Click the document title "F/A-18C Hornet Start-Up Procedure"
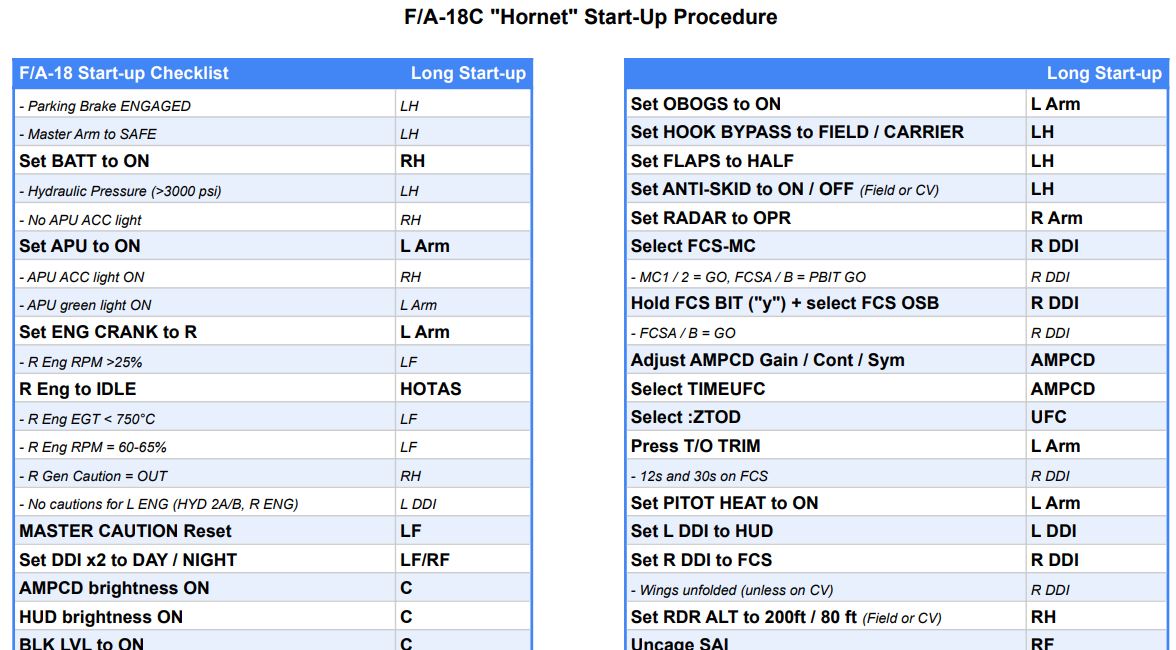 pos(590,17)
